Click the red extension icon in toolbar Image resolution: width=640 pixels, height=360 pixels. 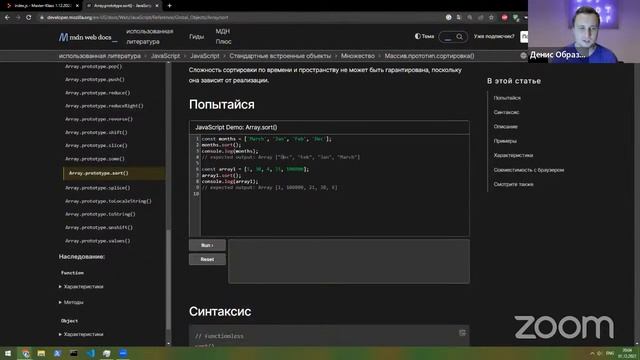[x=504, y=18]
